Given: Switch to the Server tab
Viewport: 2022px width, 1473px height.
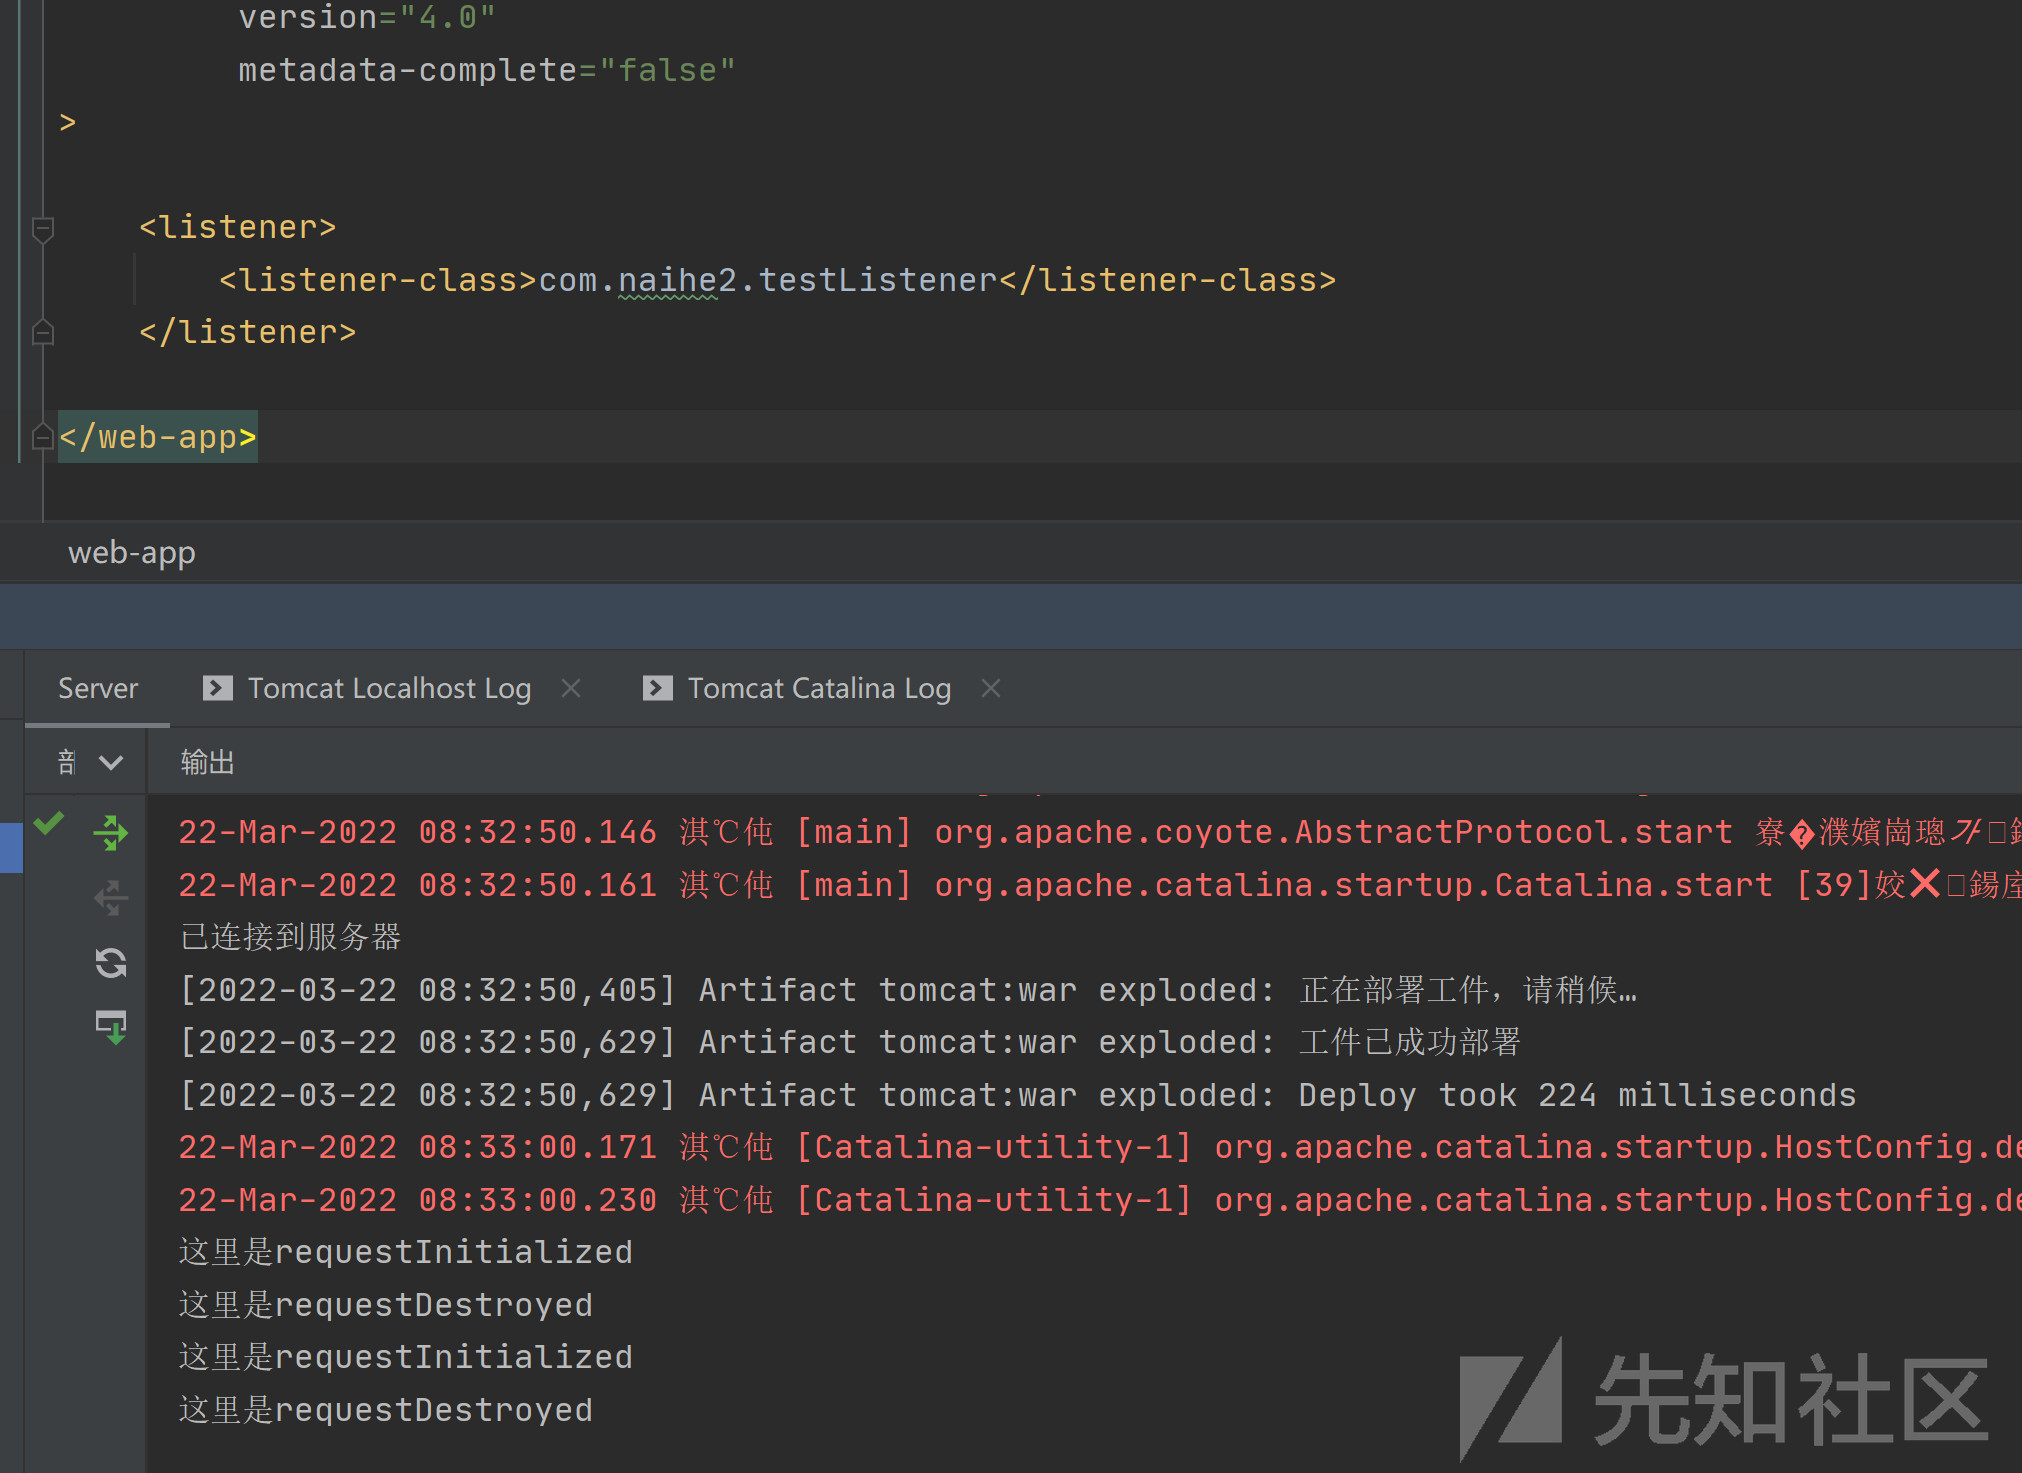Looking at the screenshot, I should (x=98, y=688).
